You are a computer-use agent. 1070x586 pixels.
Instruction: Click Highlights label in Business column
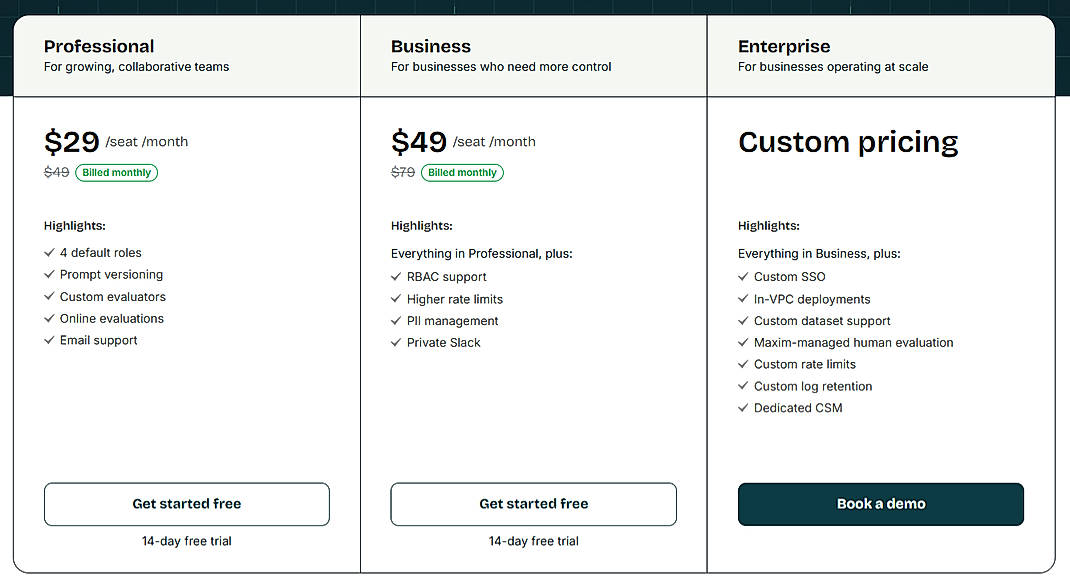click(422, 226)
